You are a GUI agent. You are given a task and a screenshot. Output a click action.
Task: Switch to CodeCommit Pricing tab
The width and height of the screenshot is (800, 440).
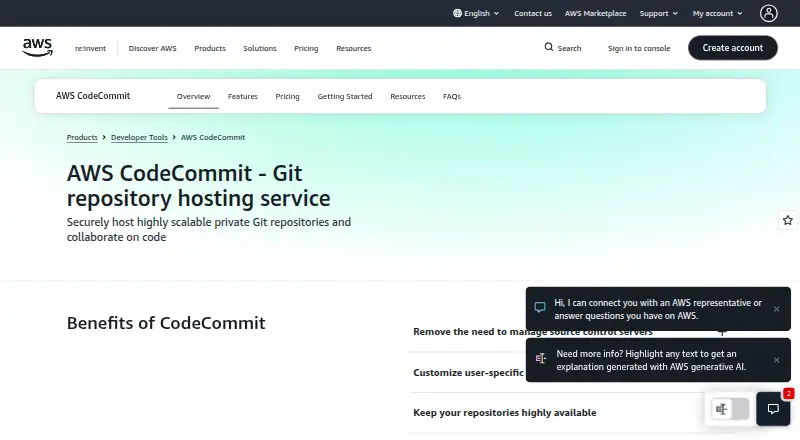click(287, 96)
